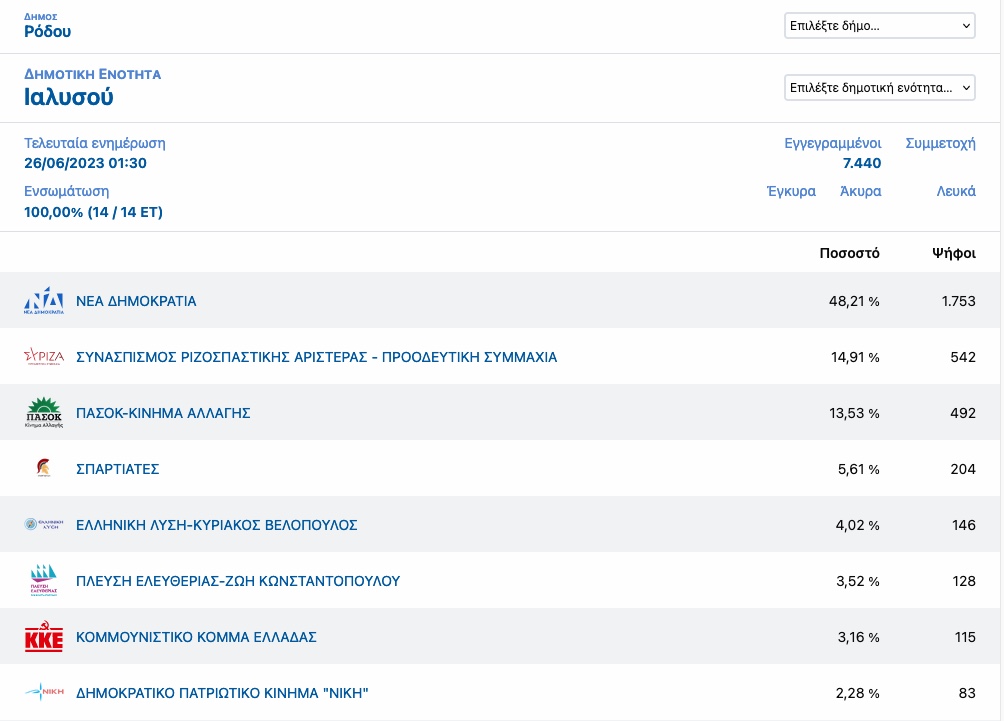Click the 1.753 votes cell
Screen dimensions: 1004x721
pyautogui.click(x=959, y=301)
